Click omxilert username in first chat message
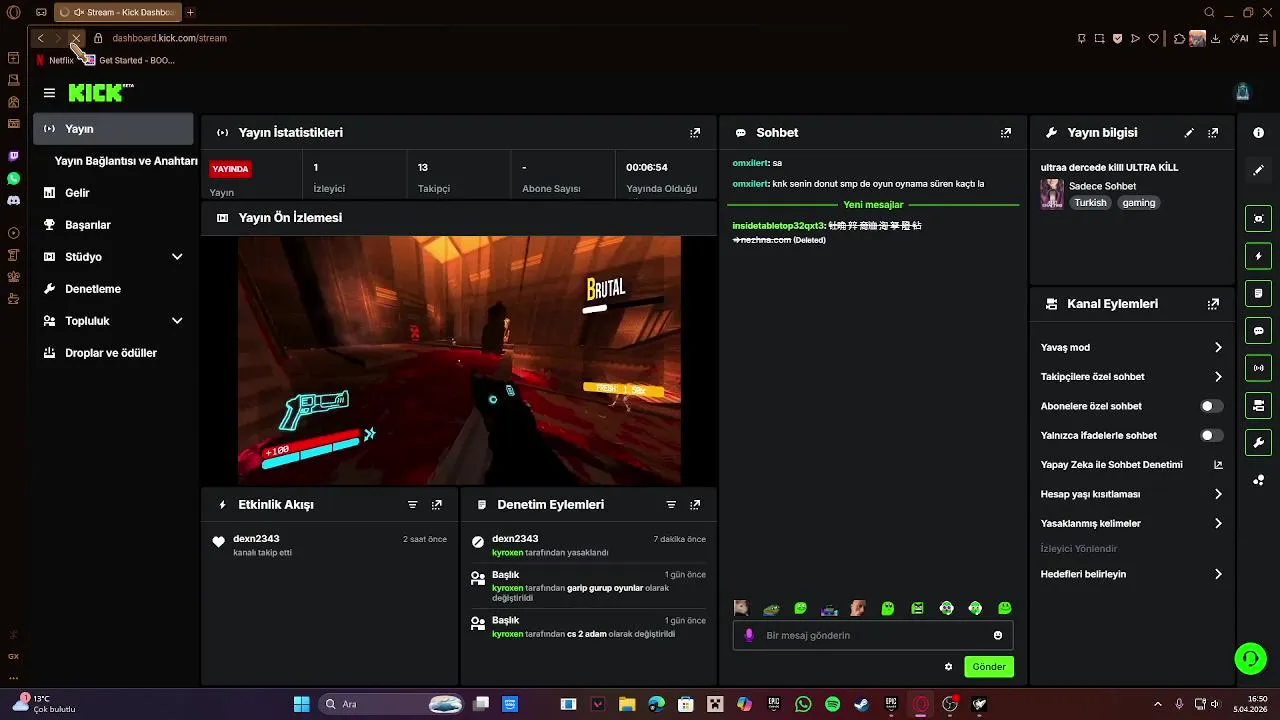Screen dimensions: 1280x720 coord(749,163)
